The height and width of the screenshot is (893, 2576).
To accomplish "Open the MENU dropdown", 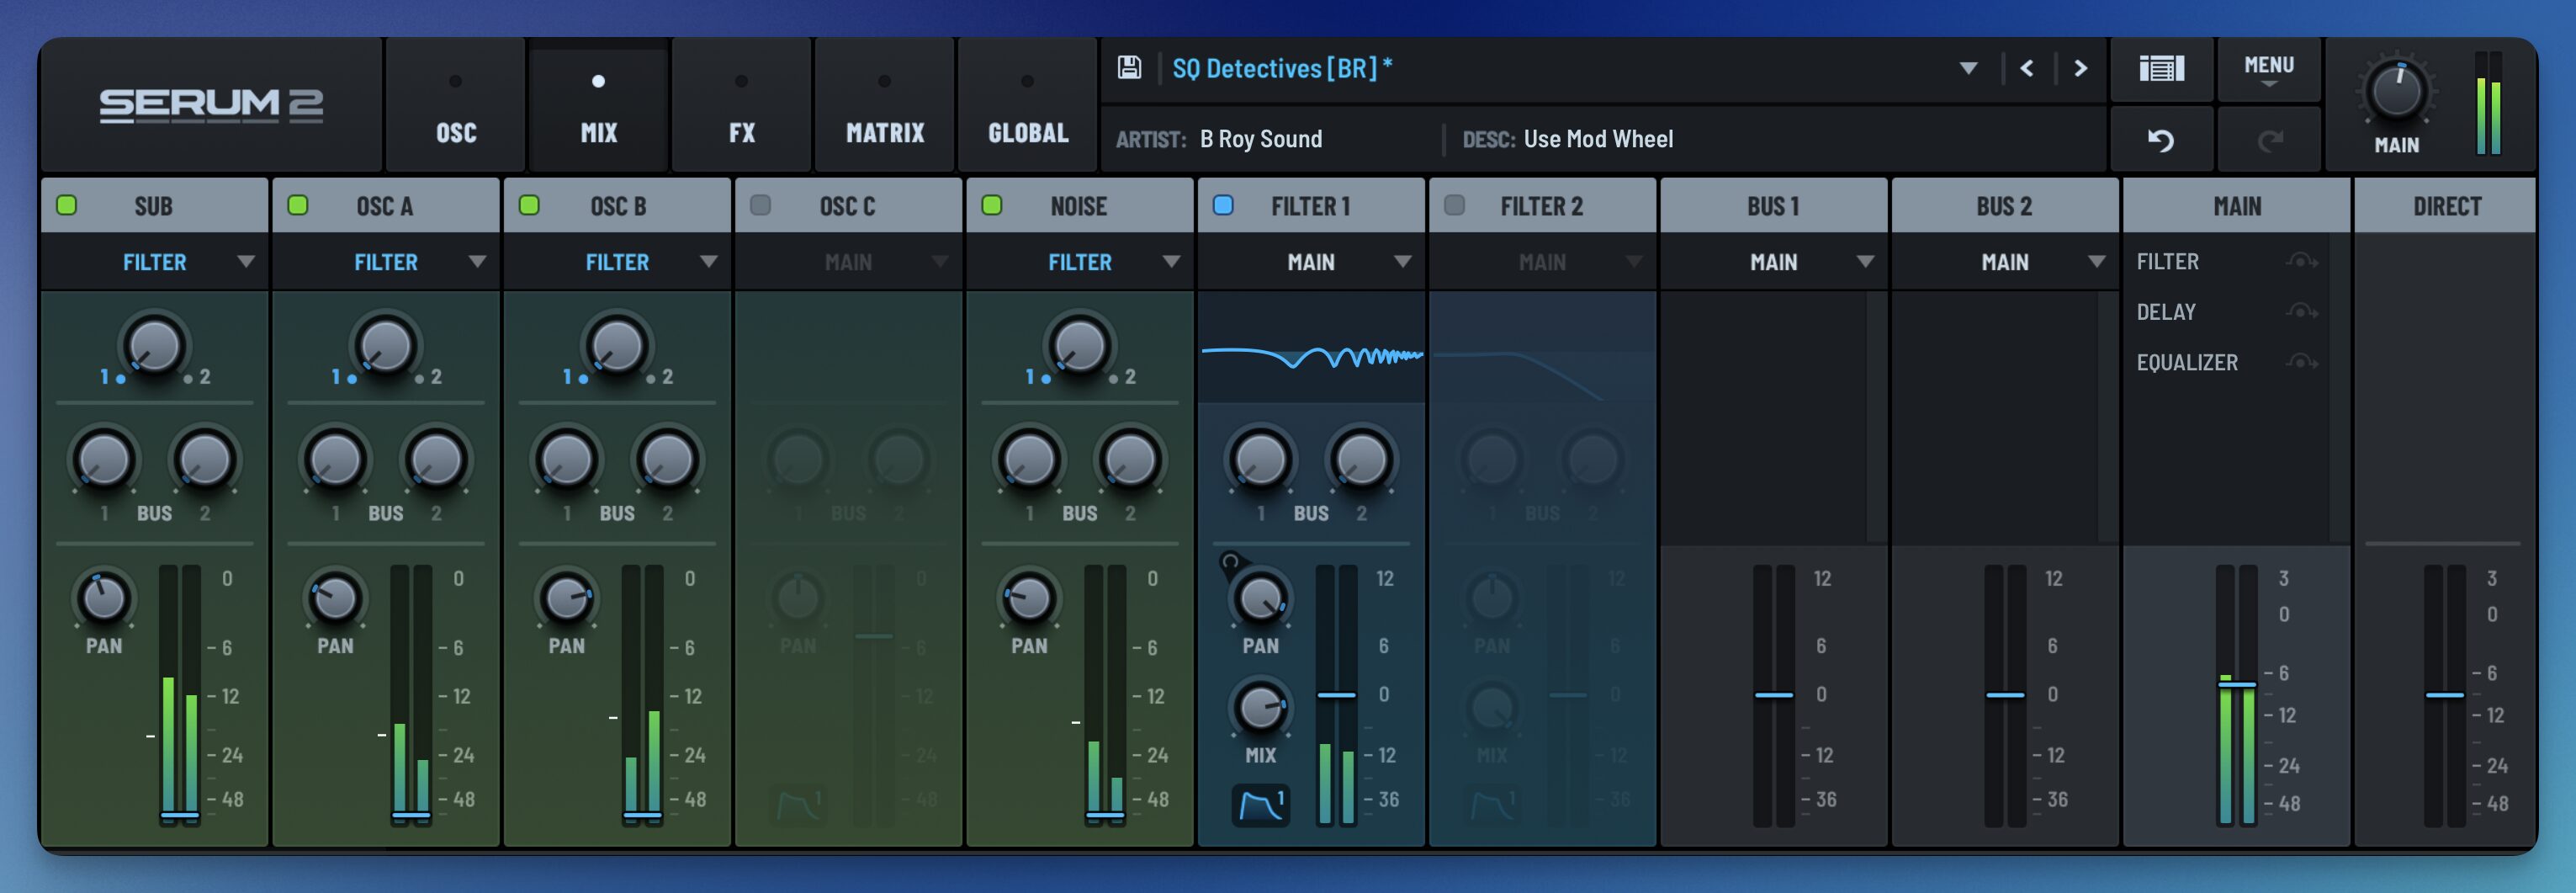I will pyautogui.click(x=2269, y=69).
